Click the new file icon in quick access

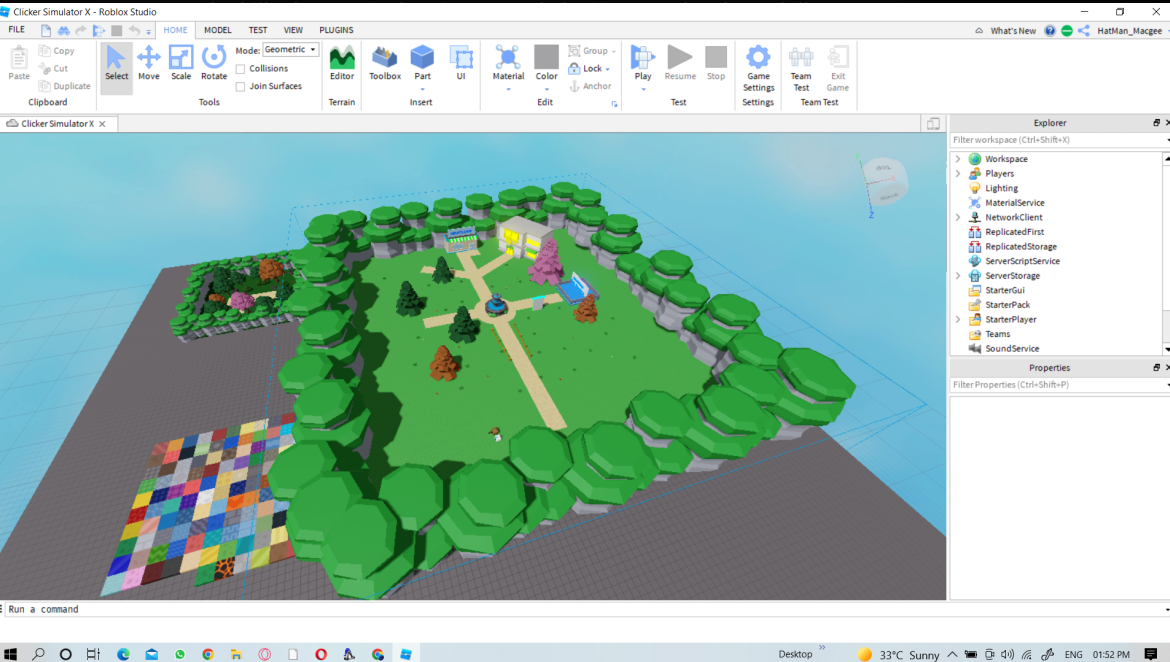coord(46,31)
